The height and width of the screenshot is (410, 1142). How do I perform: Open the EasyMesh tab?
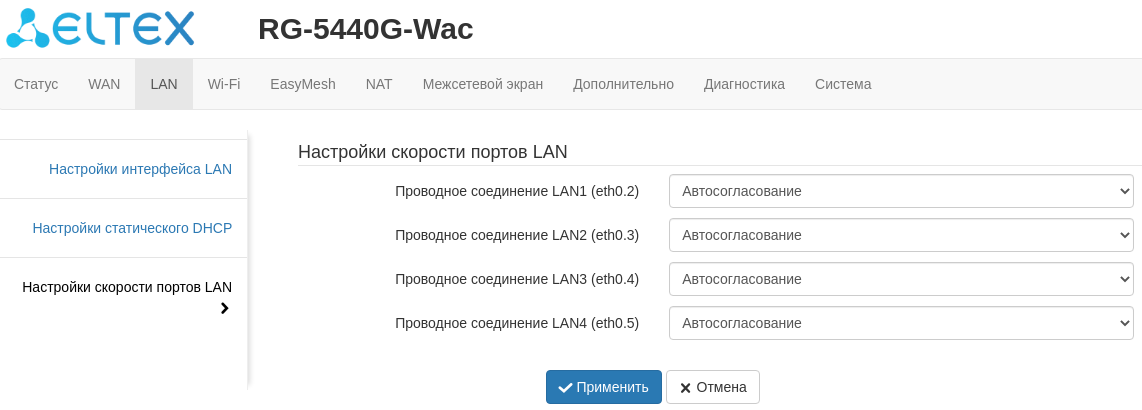303,84
